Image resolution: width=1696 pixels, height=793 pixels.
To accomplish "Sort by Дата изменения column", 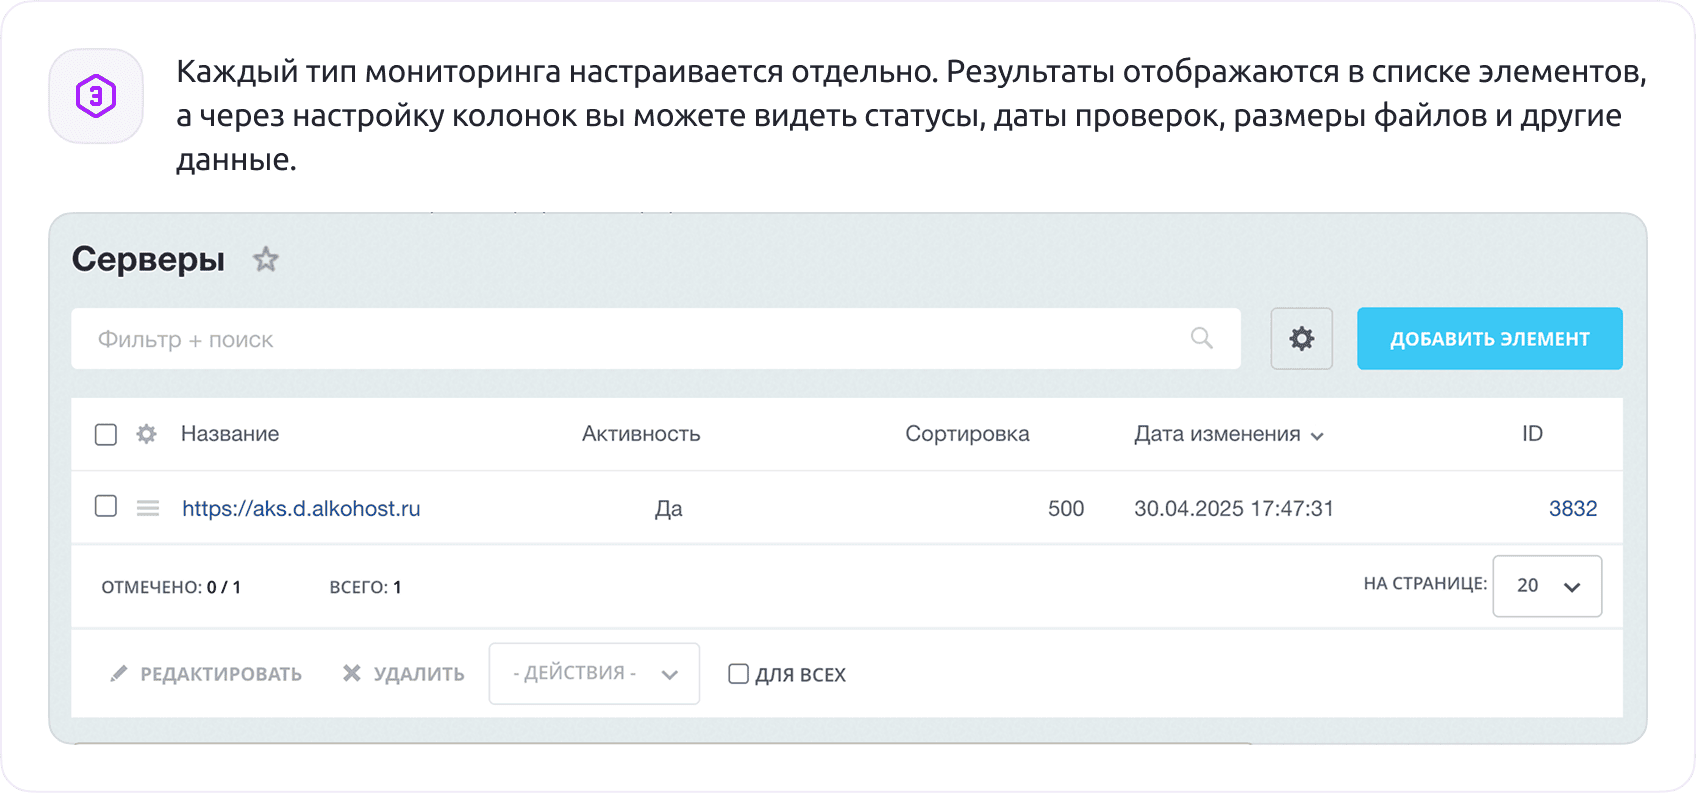I will [x=1229, y=434].
